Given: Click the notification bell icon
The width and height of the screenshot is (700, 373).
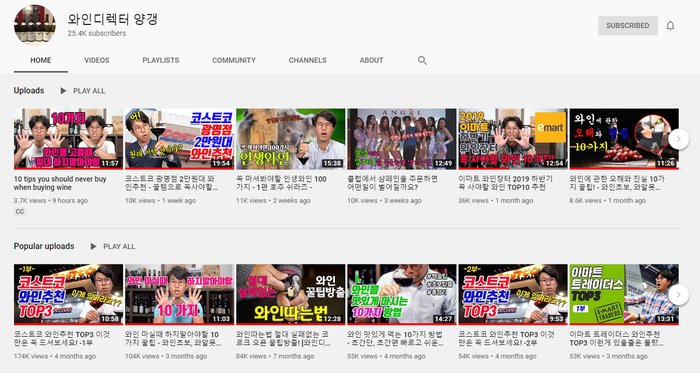Looking at the screenshot, I should click(x=670, y=26).
